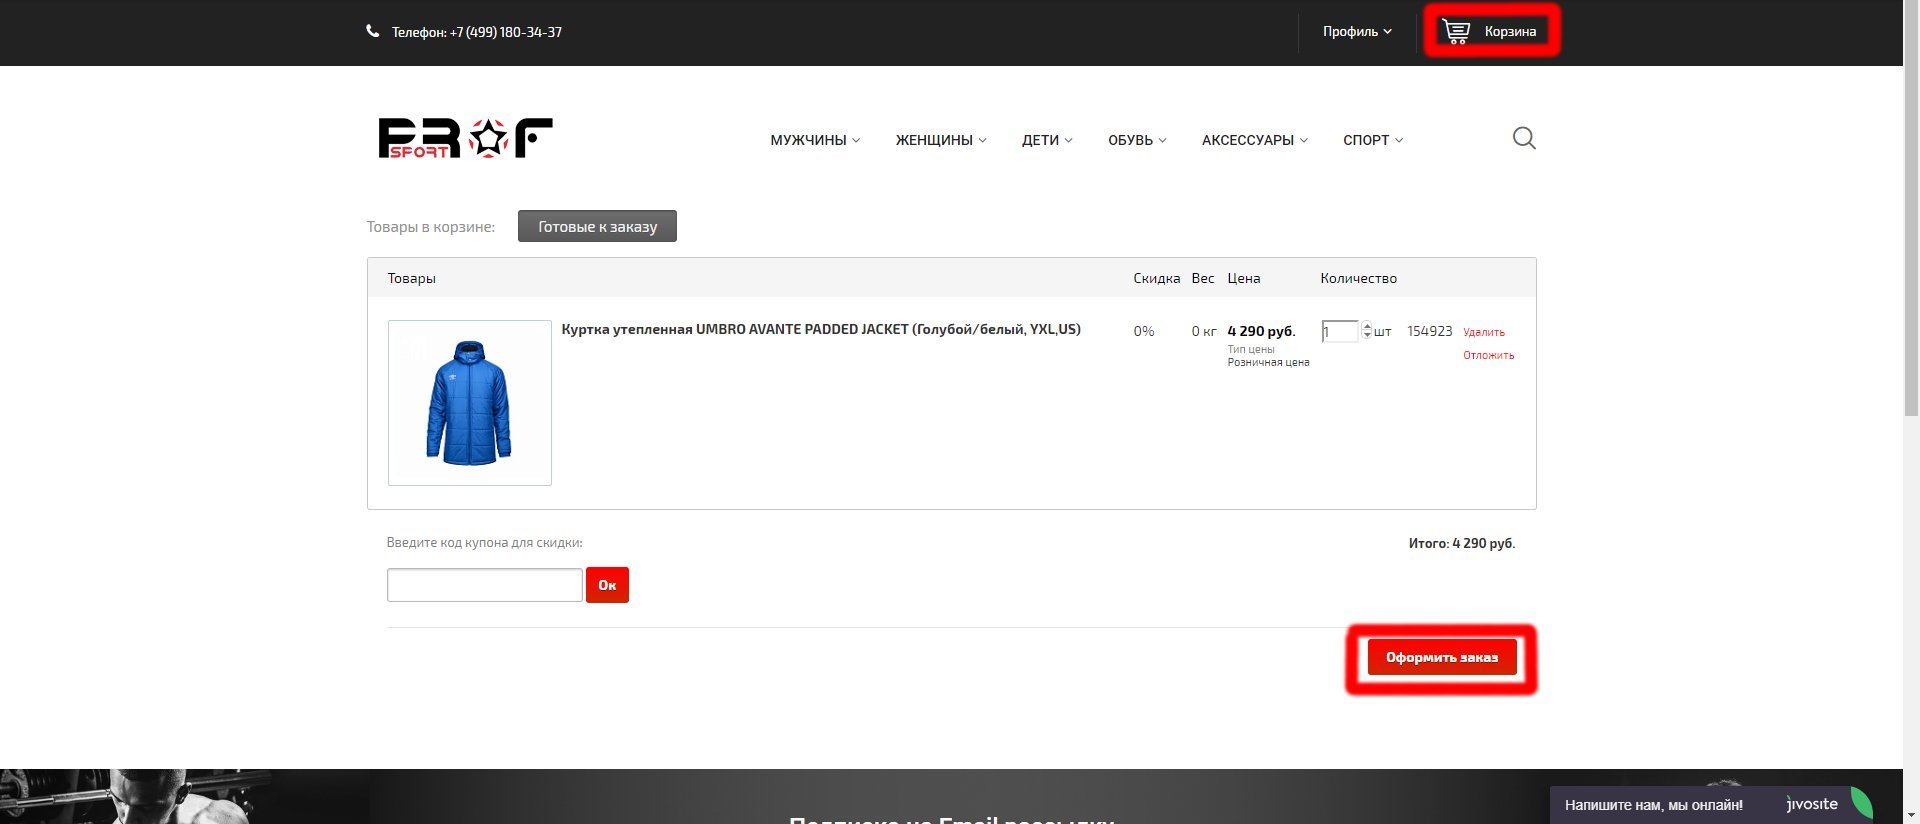Click Удалить to remove the jacket
1920x824 pixels.
pos(1484,332)
